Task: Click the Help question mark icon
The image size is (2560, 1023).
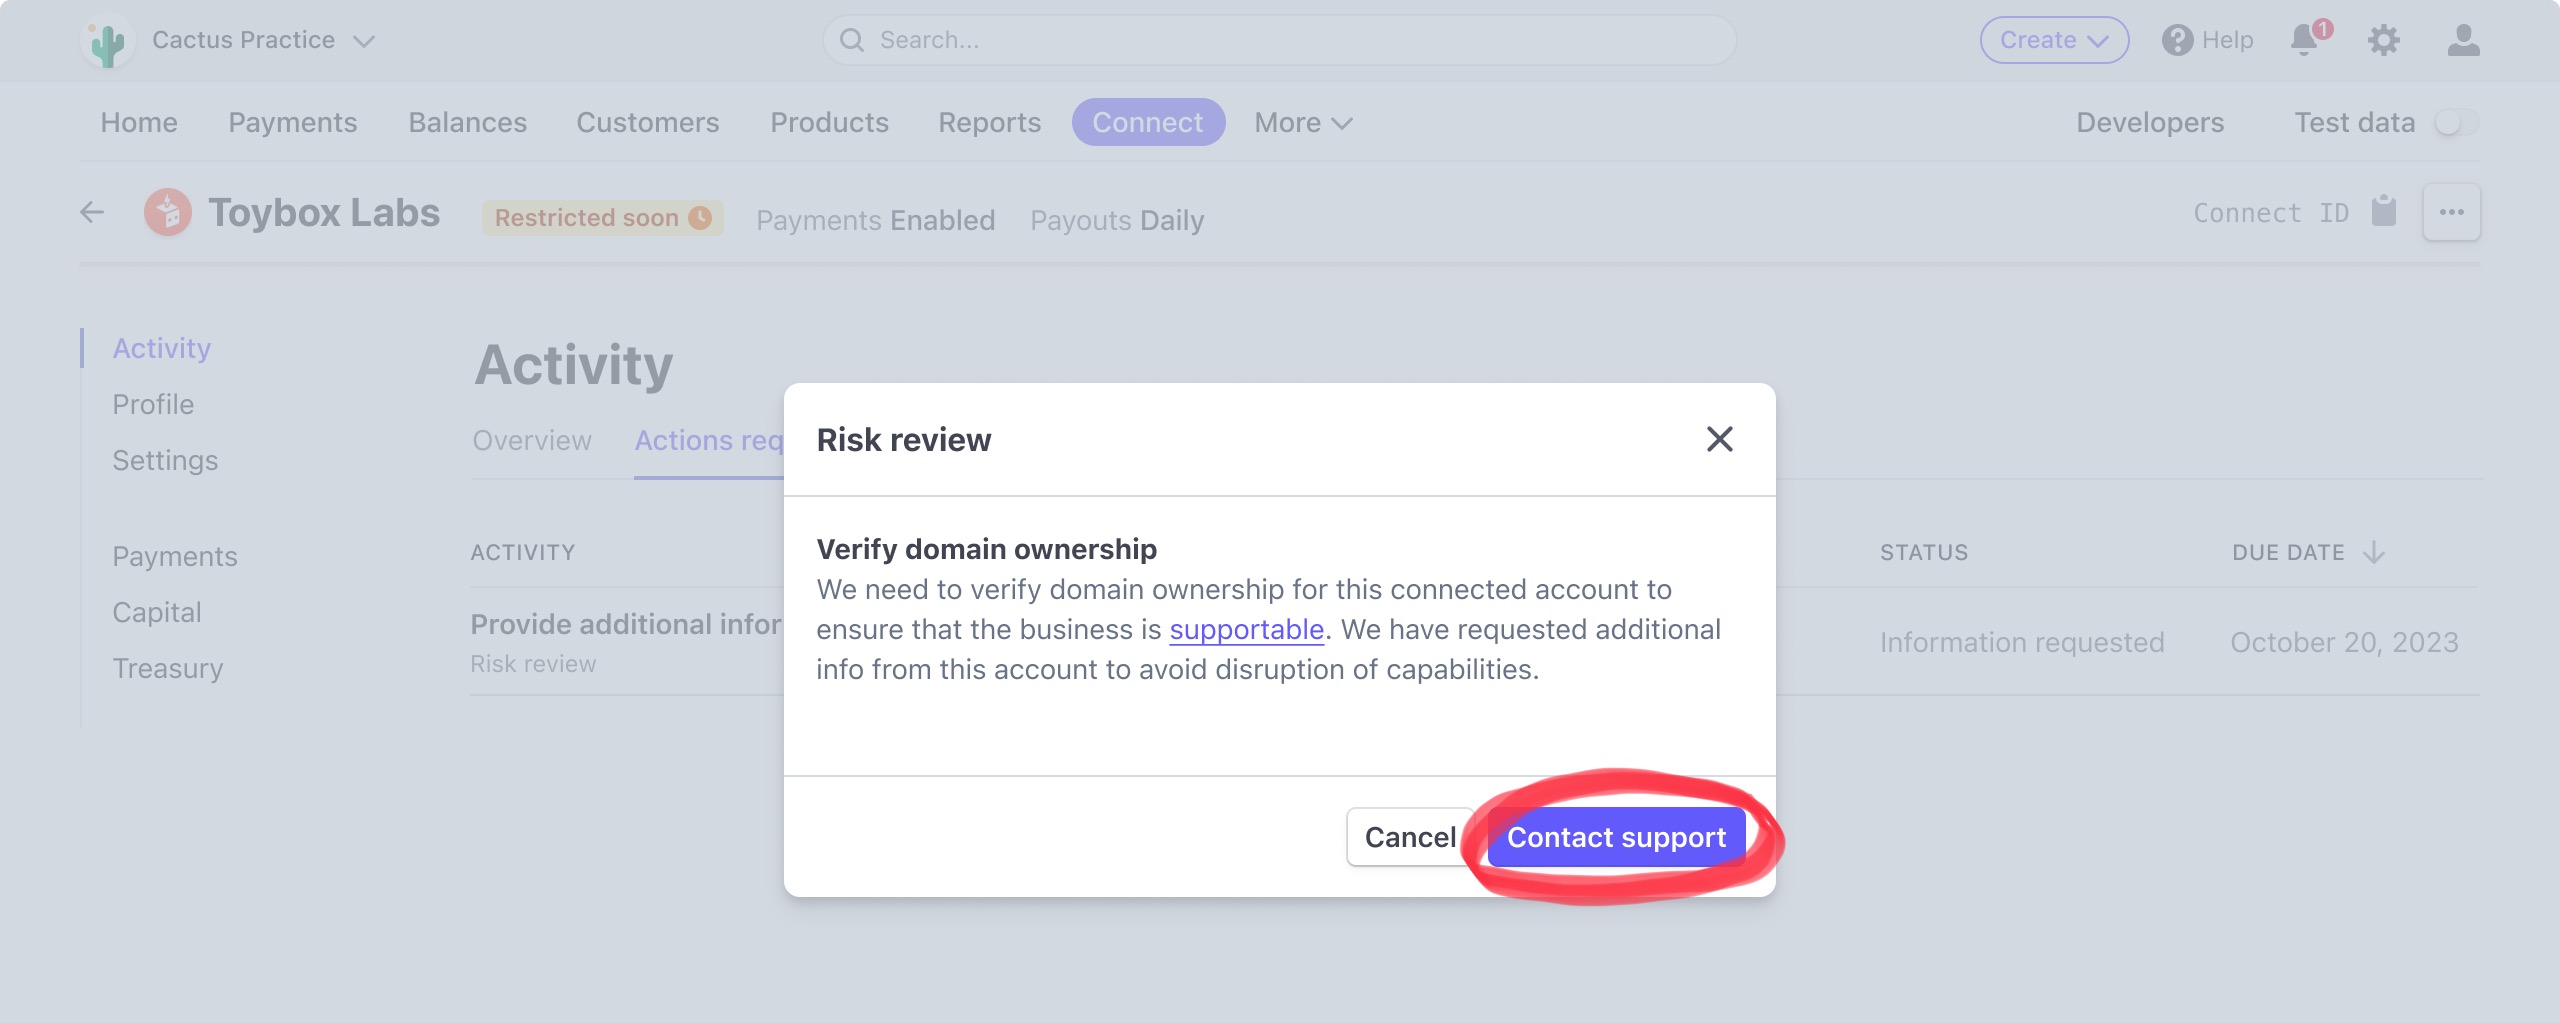Action: coord(2177,40)
